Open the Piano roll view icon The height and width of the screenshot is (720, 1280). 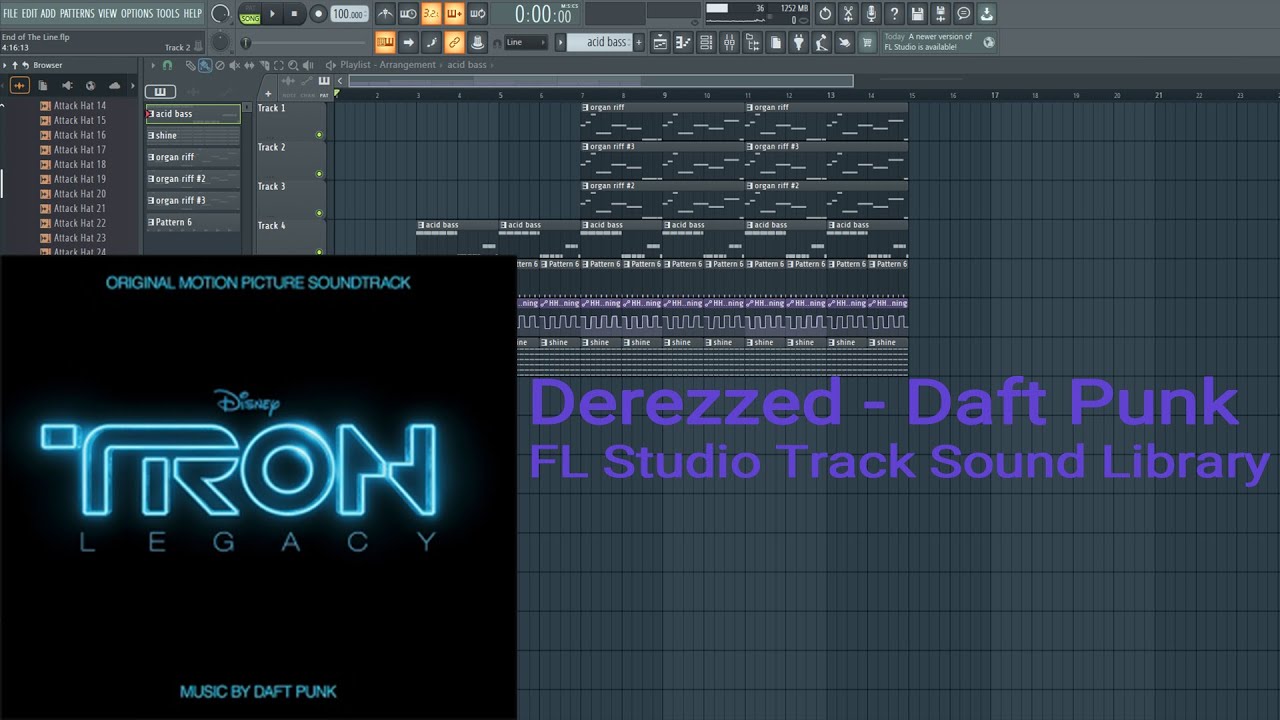tap(683, 42)
